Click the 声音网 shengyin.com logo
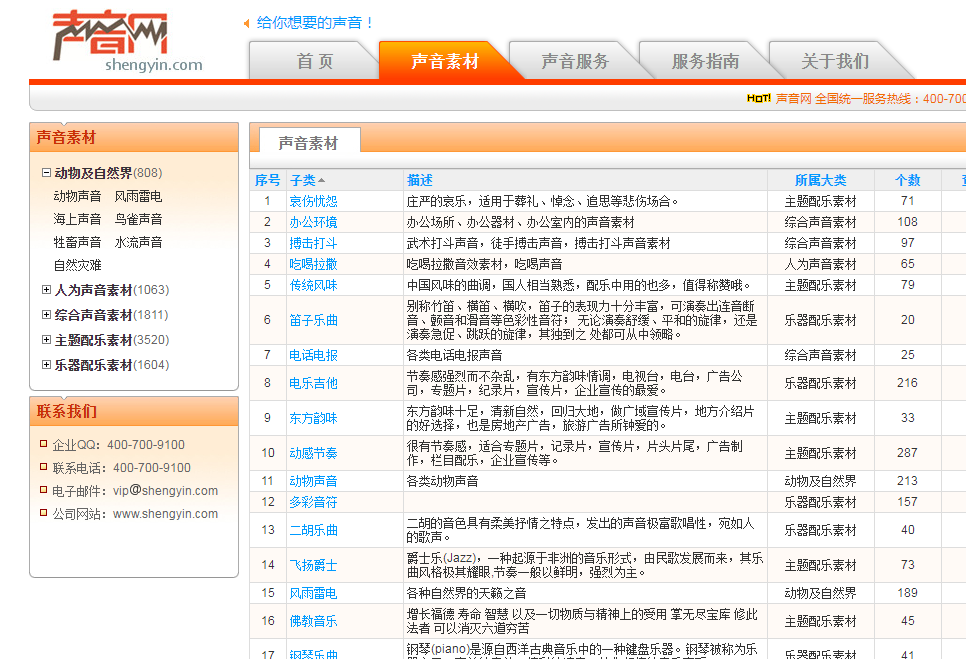This screenshot has height=659, width=966. pyautogui.click(x=126, y=42)
